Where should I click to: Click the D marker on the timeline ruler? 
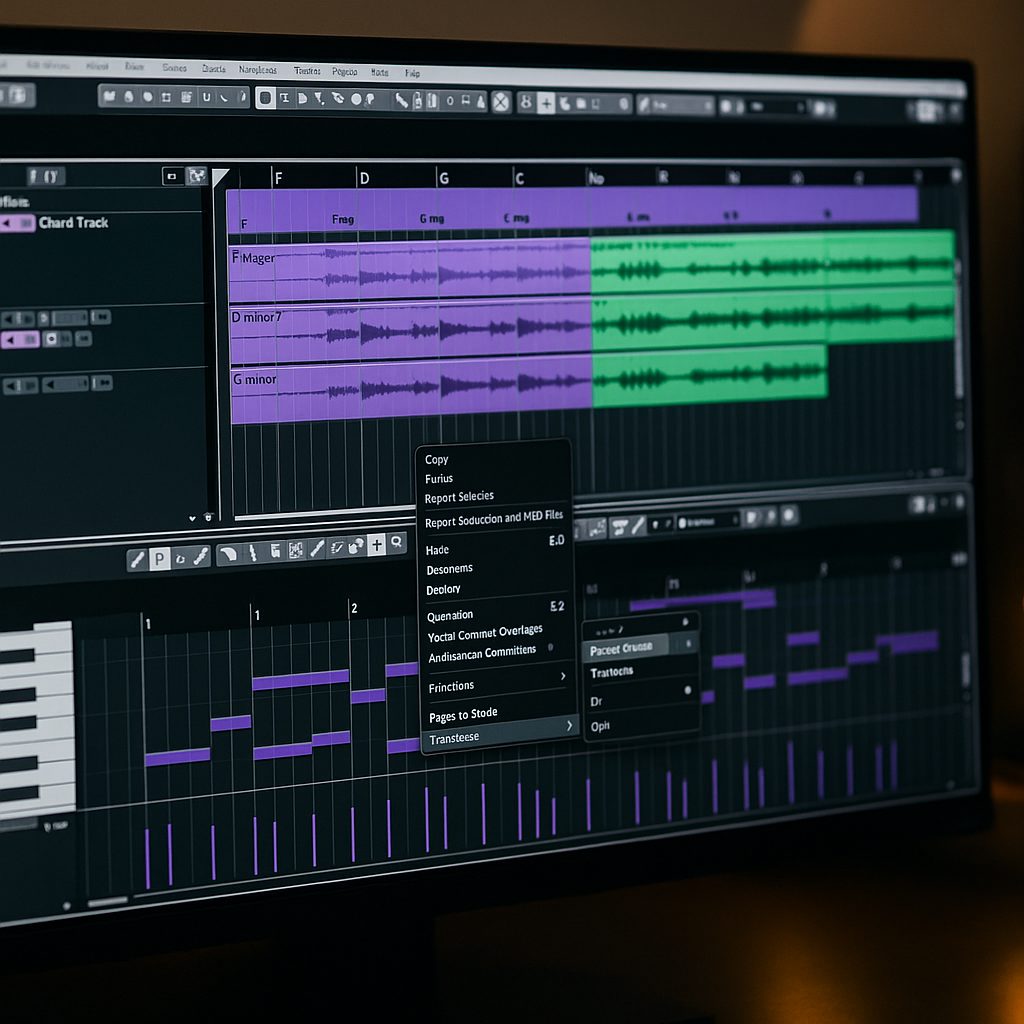(x=364, y=178)
